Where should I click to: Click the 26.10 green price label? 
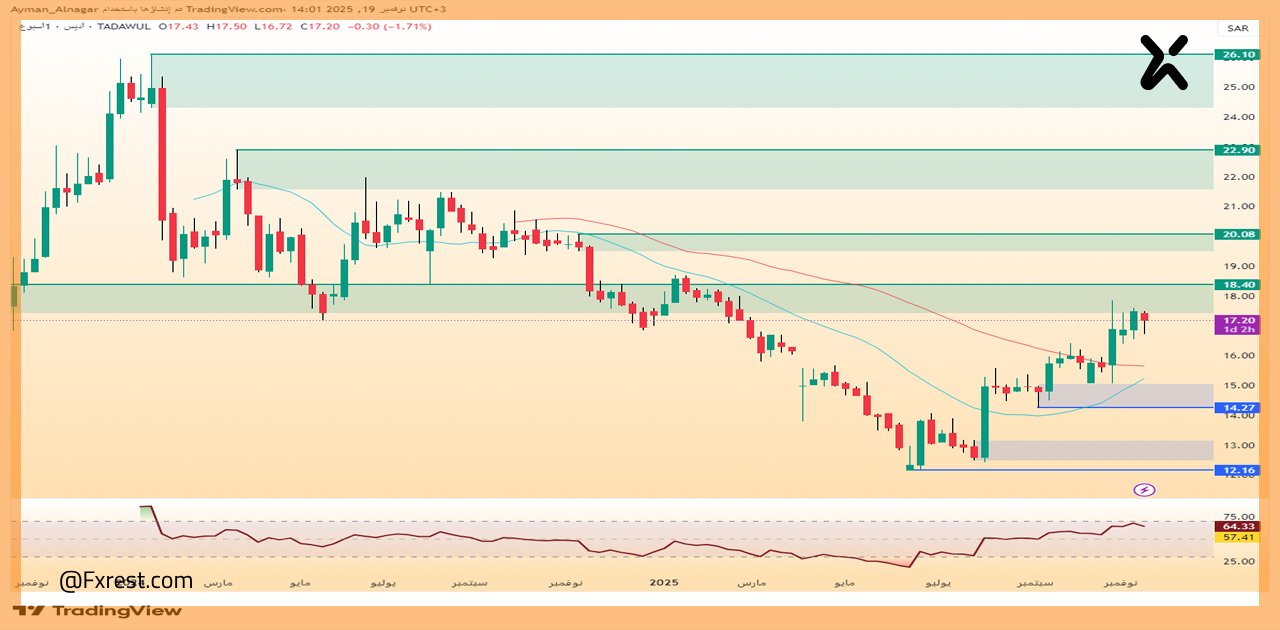tap(1235, 54)
